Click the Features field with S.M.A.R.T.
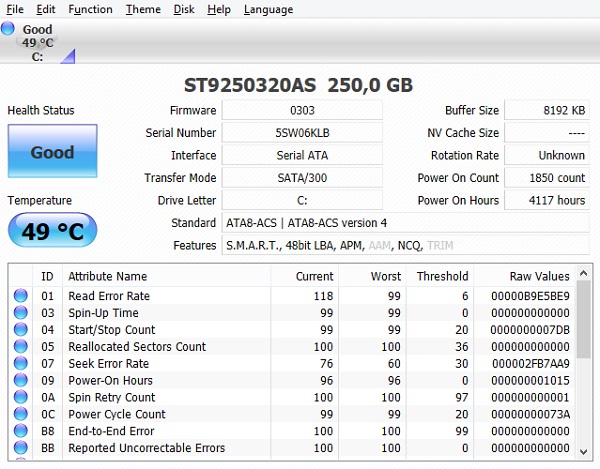This screenshot has height=469, width=600. [406, 245]
